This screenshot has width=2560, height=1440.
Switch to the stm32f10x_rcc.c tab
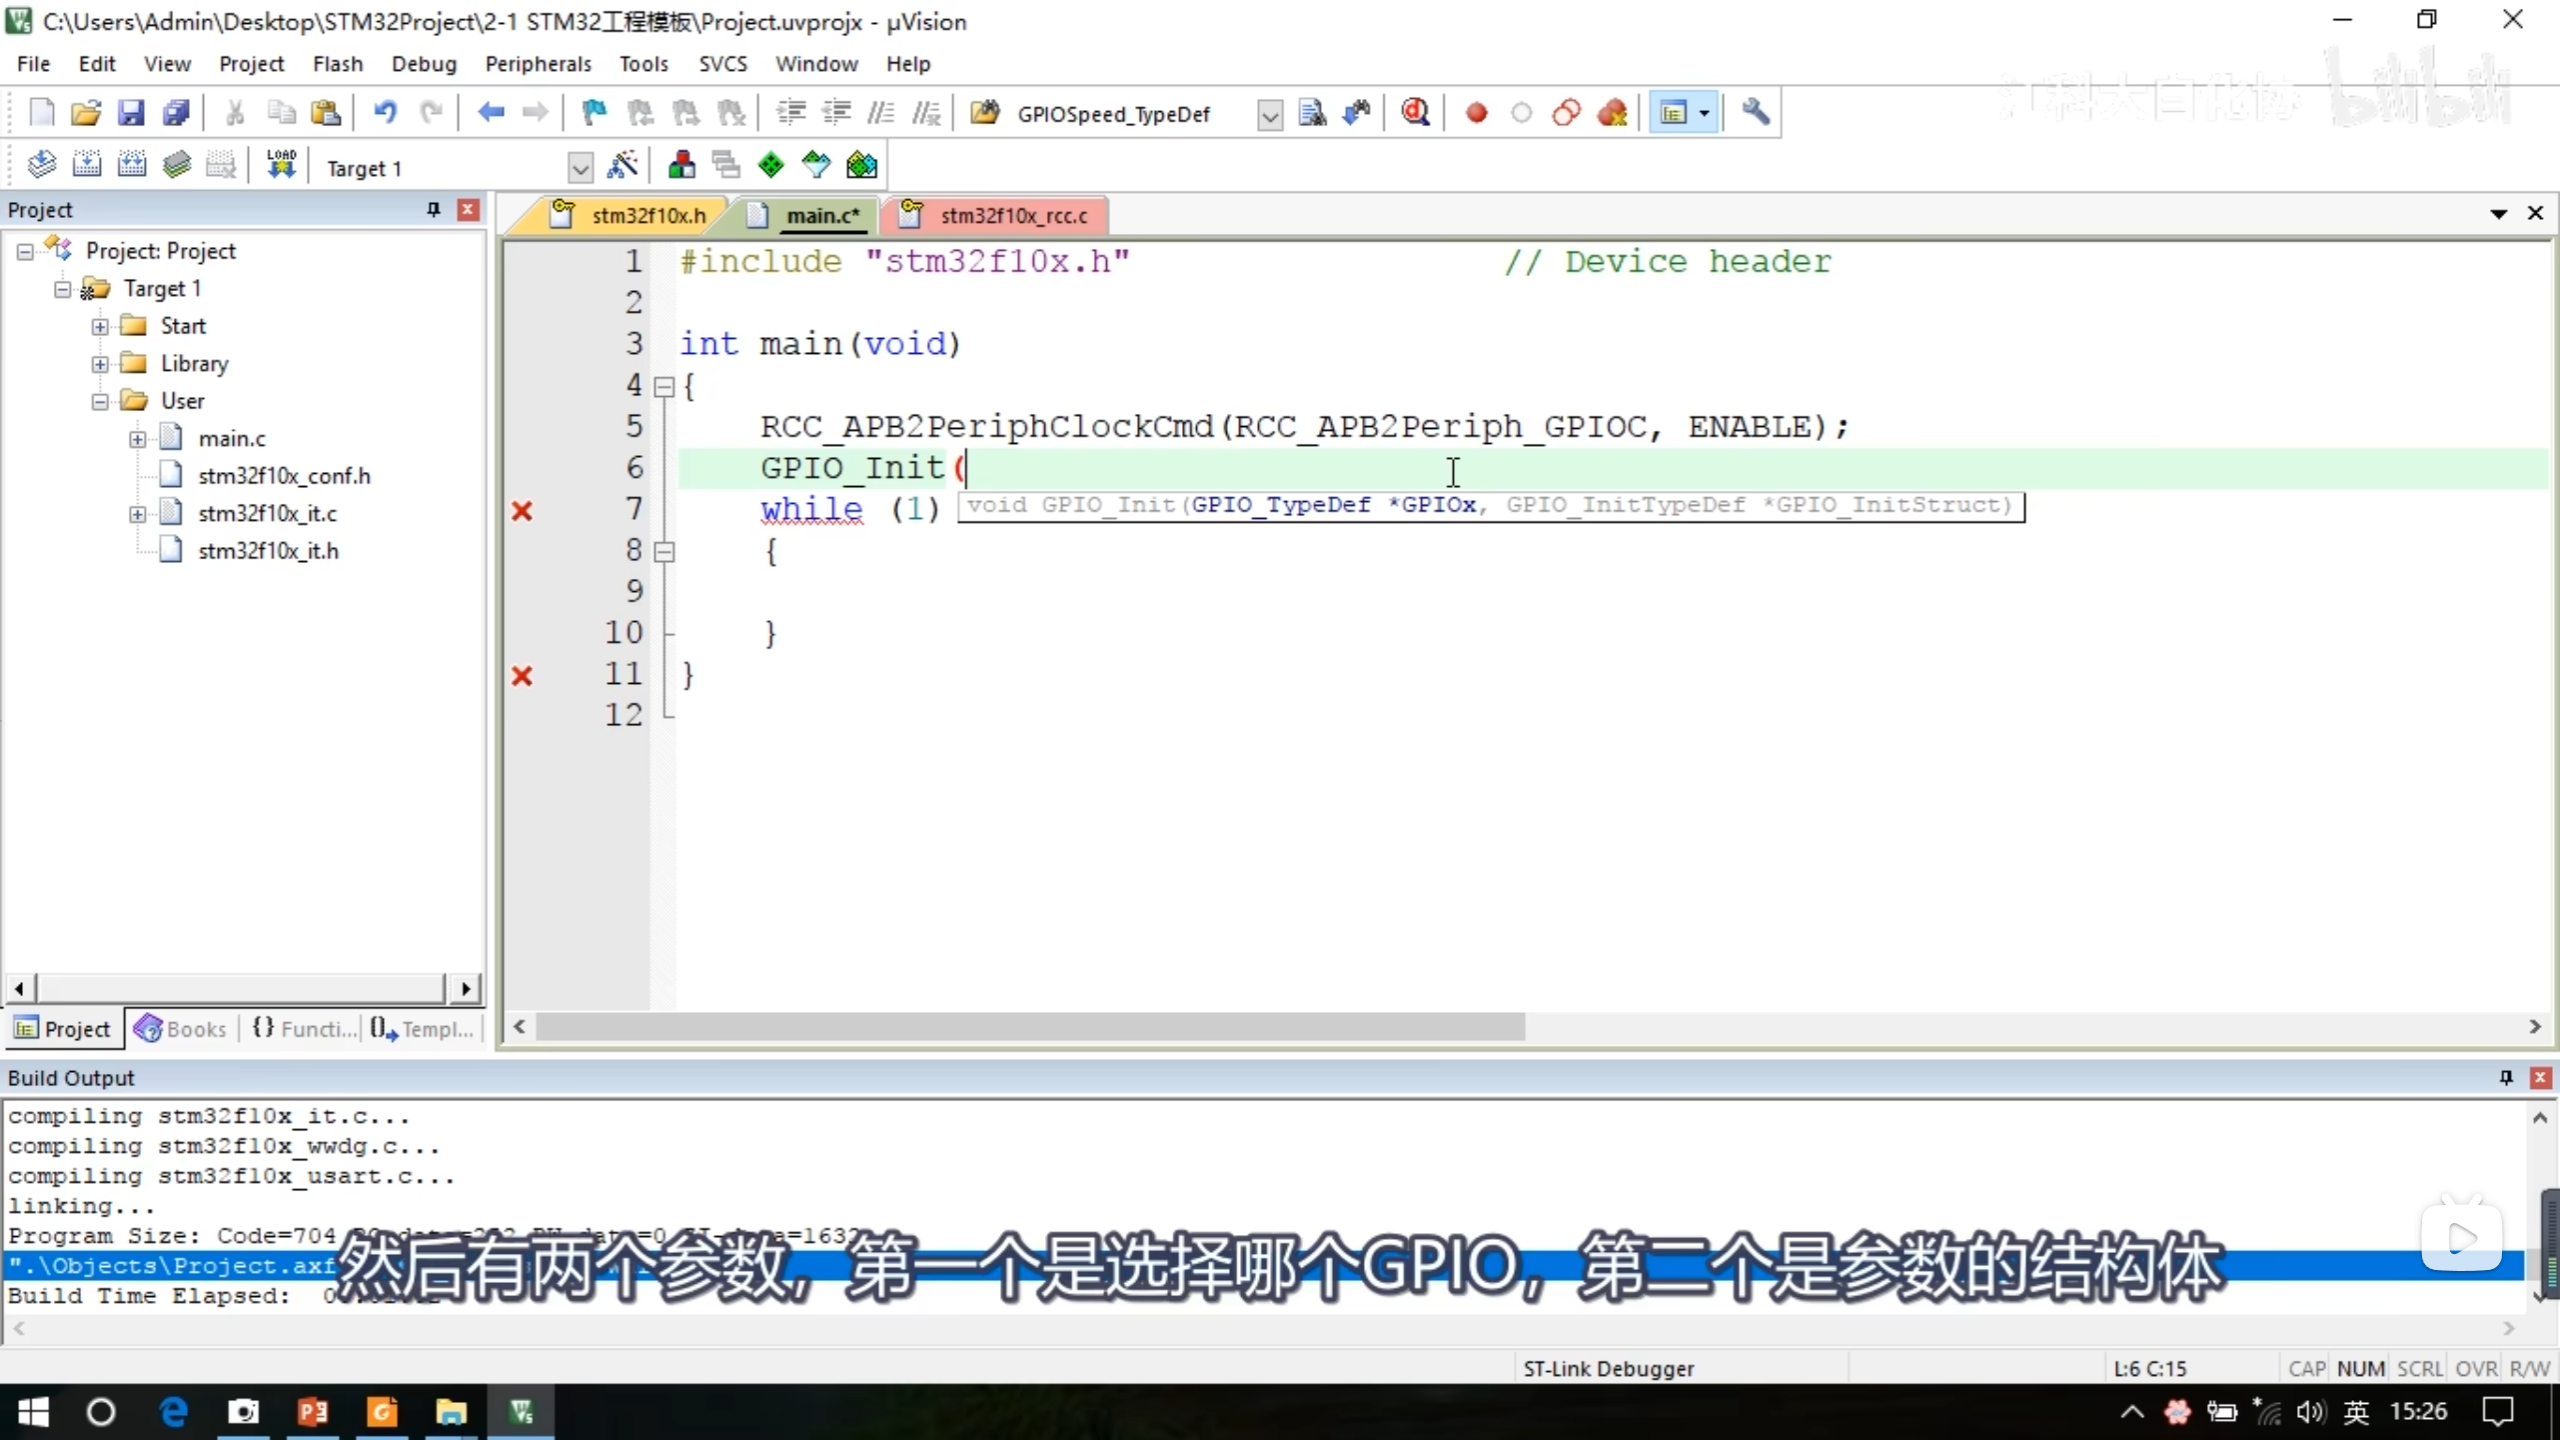(x=1012, y=216)
